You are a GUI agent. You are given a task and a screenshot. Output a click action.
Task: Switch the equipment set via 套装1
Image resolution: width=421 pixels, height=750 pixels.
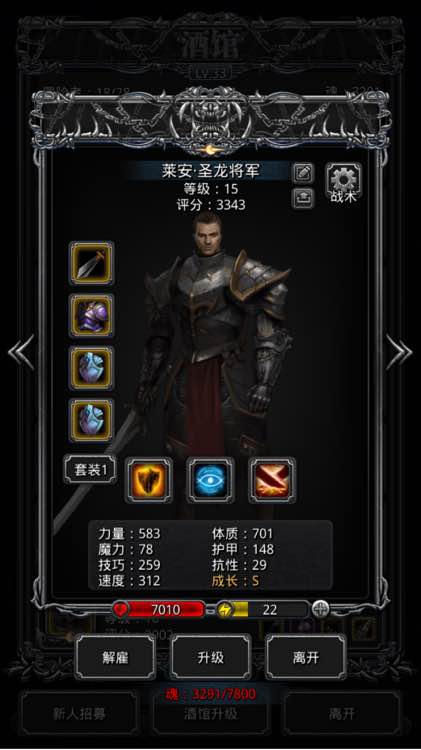coord(90,469)
